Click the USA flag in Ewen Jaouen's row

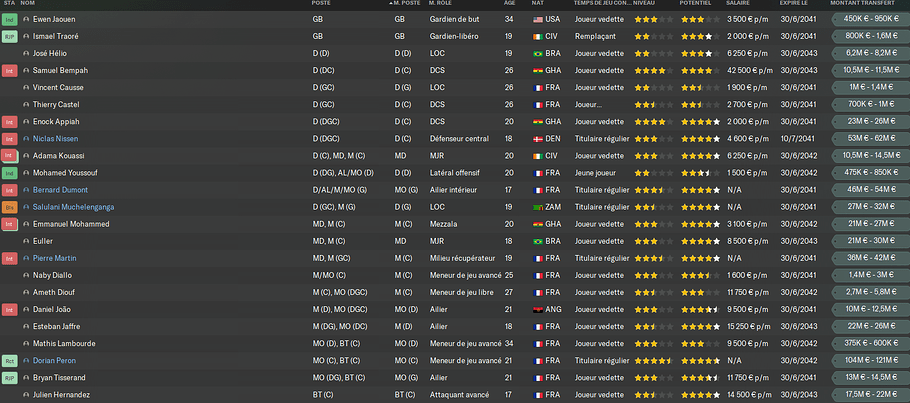538,19
